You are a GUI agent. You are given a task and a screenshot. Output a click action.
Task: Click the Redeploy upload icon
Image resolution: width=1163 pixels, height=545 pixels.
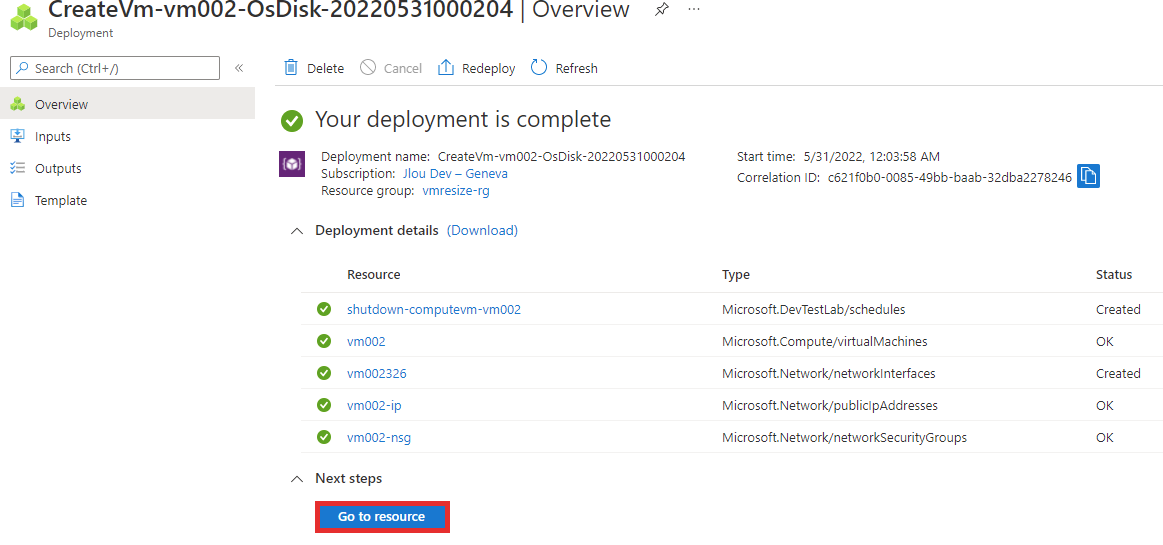coord(446,67)
